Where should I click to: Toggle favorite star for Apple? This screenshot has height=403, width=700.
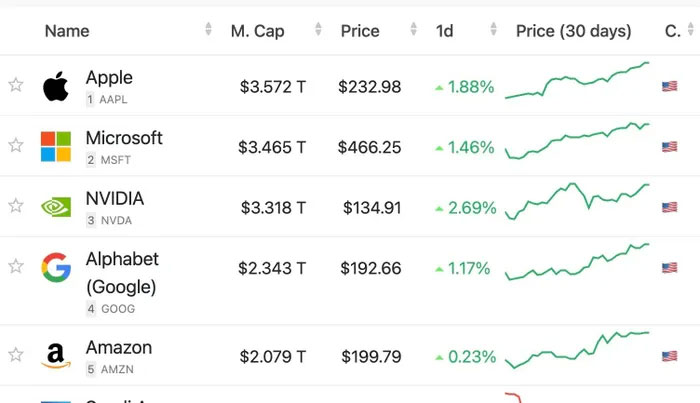(x=16, y=86)
